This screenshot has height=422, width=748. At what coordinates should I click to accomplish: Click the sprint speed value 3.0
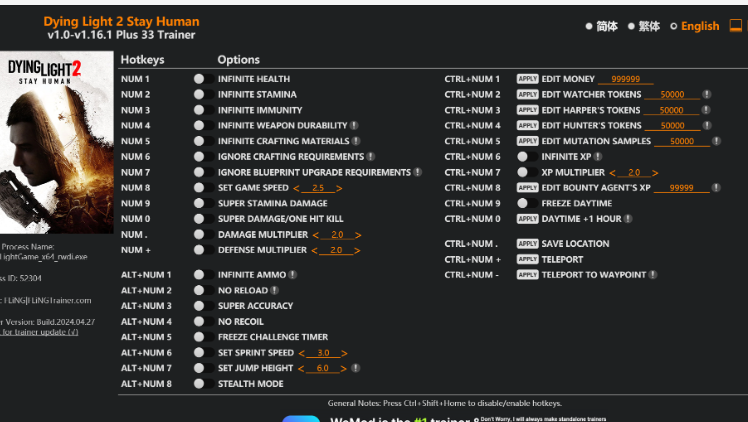point(323,353)
